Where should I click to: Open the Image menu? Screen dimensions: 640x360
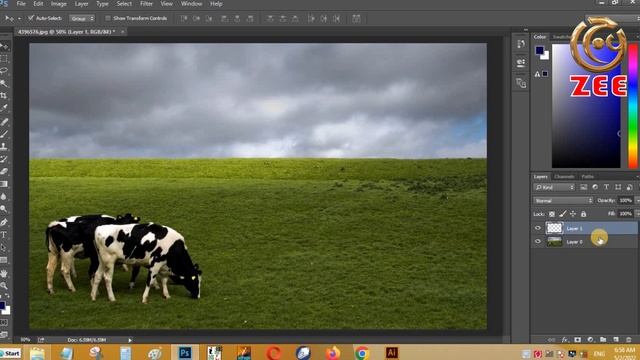pyautogui.click(x=58, y=4)
